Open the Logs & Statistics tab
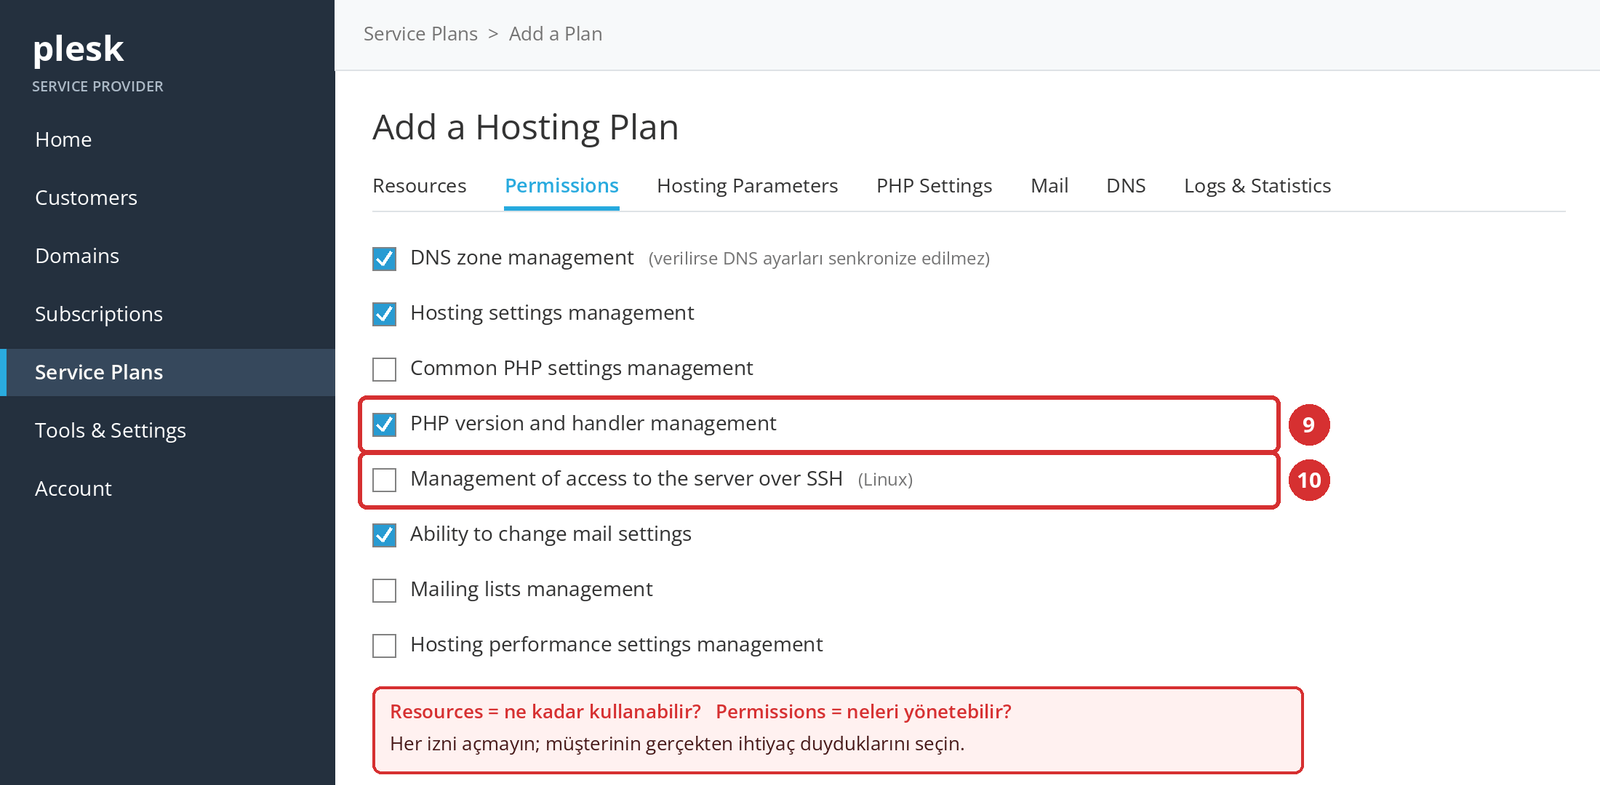This screenshot has height=785, width=1600. pyautogui.click(x=1257, y=186)
